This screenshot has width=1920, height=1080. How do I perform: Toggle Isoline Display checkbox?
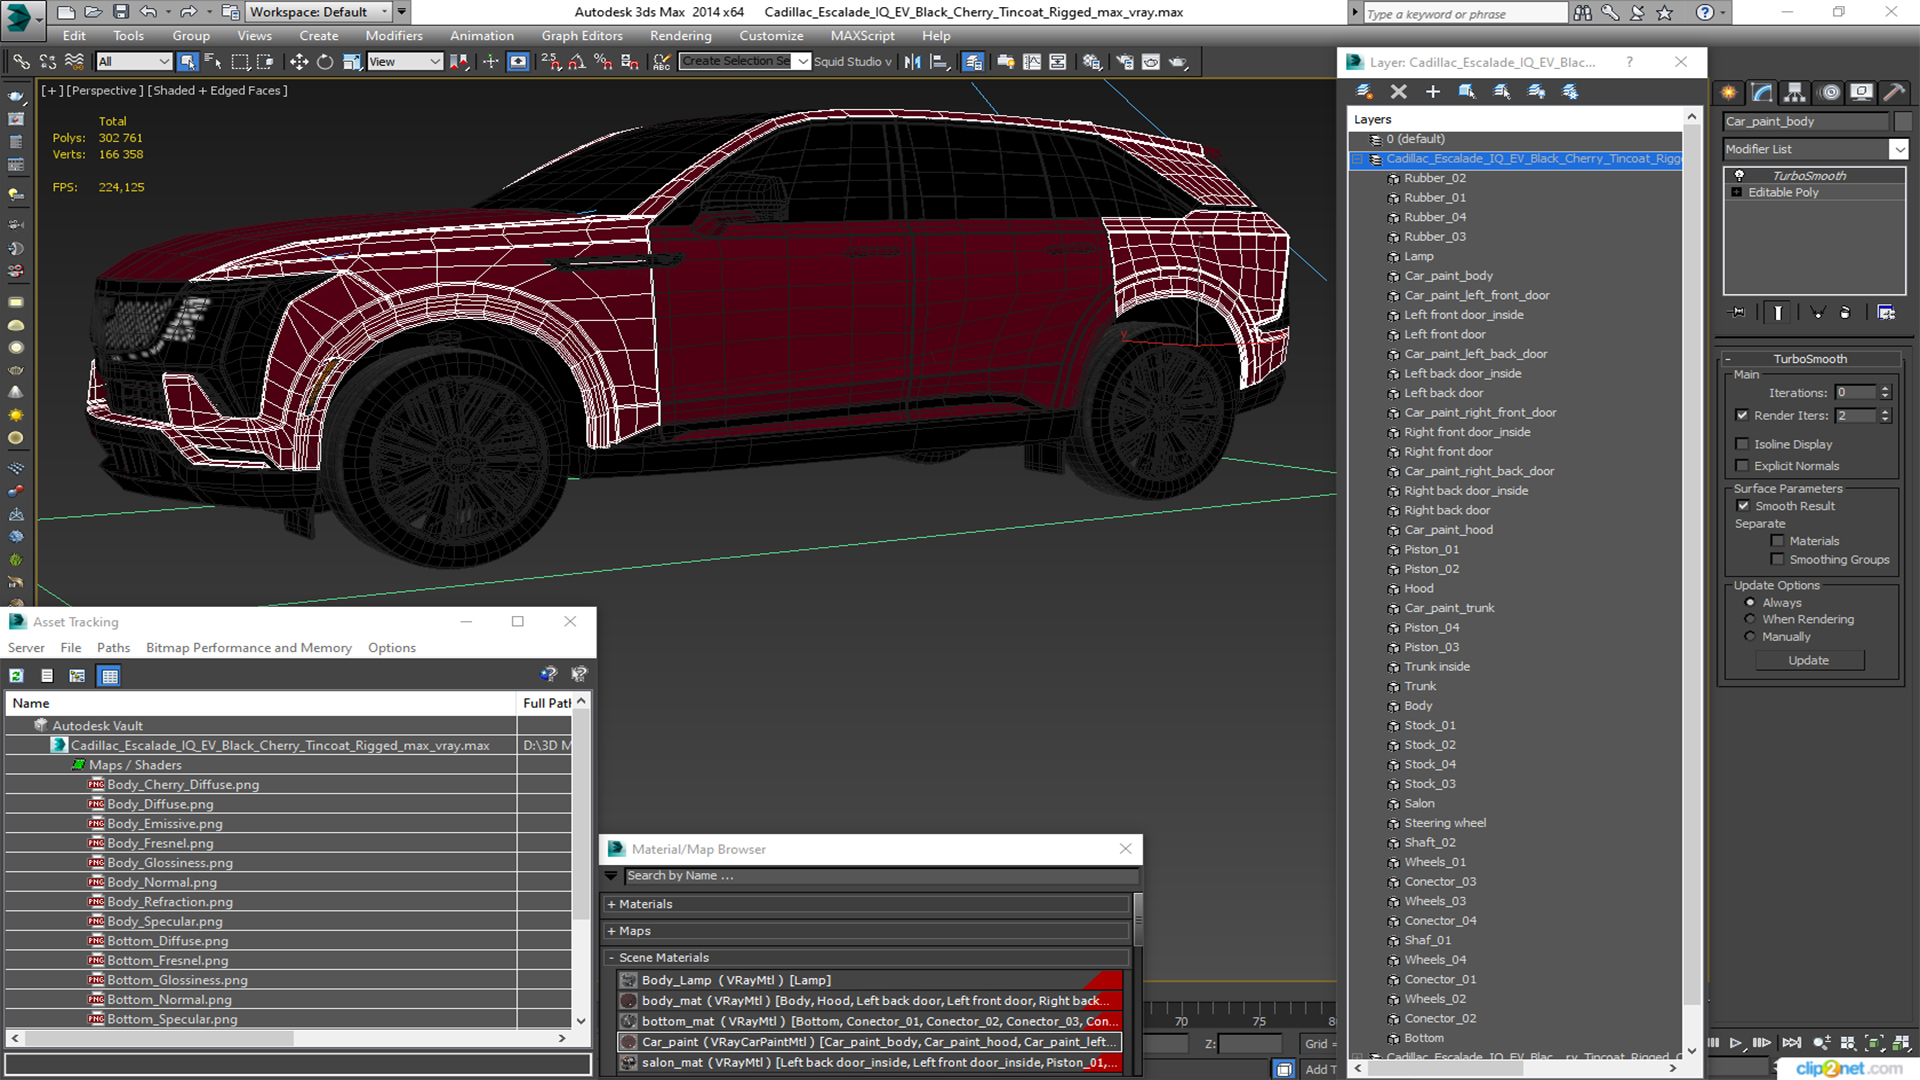point(1742,444)
